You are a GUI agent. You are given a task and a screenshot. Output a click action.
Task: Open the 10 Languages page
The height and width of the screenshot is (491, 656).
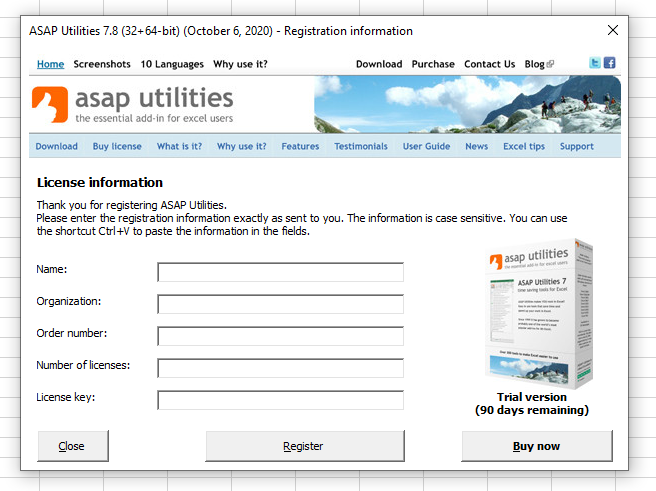click(172, 64)
